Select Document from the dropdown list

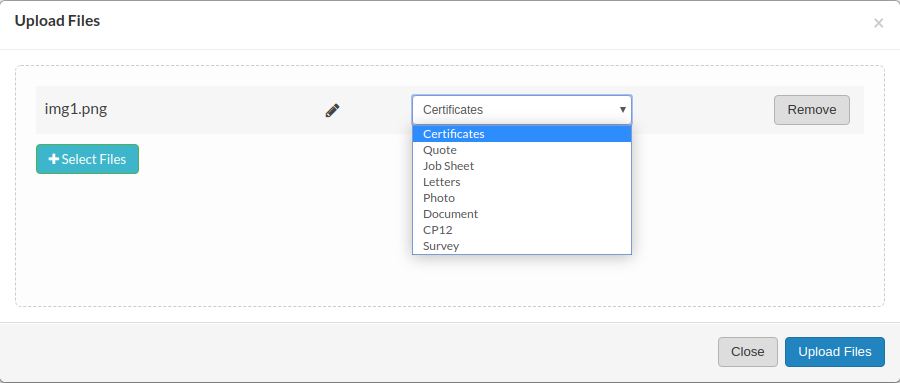click(x=522, y=214)
